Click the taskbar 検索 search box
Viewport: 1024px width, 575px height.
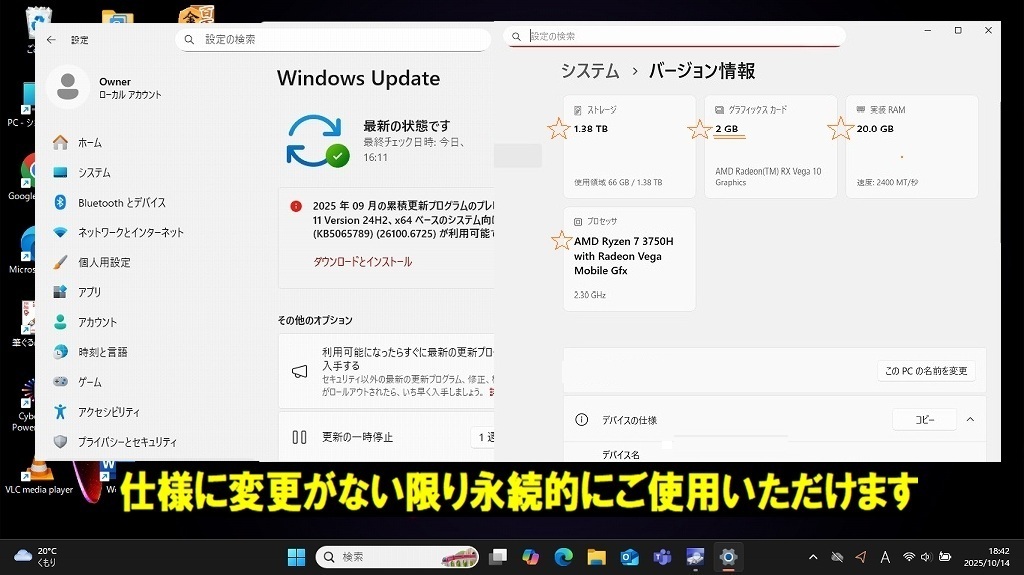pyautogui.click(x=397, y=557)
